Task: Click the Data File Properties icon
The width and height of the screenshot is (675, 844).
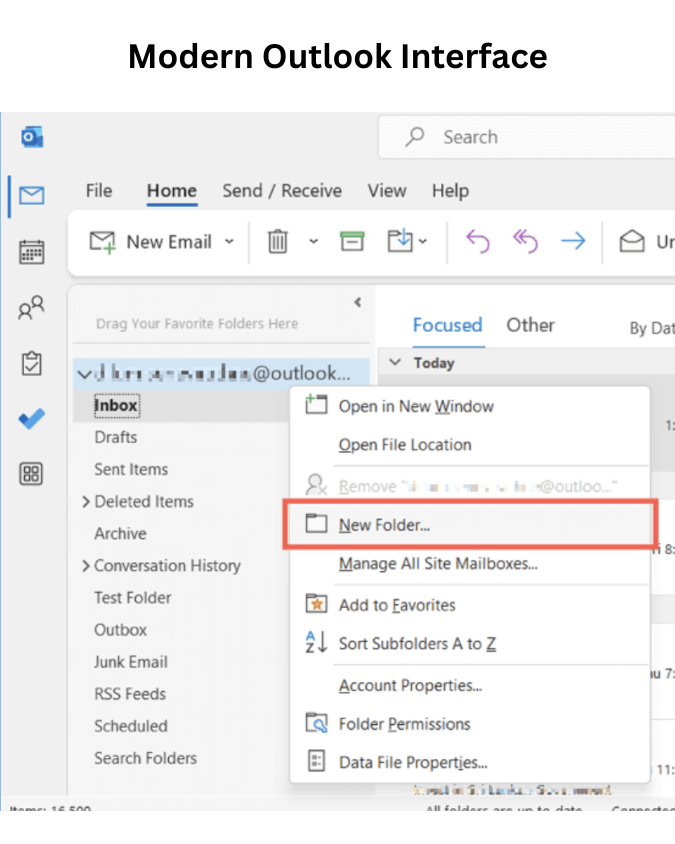Action: (x=317, y=761)
